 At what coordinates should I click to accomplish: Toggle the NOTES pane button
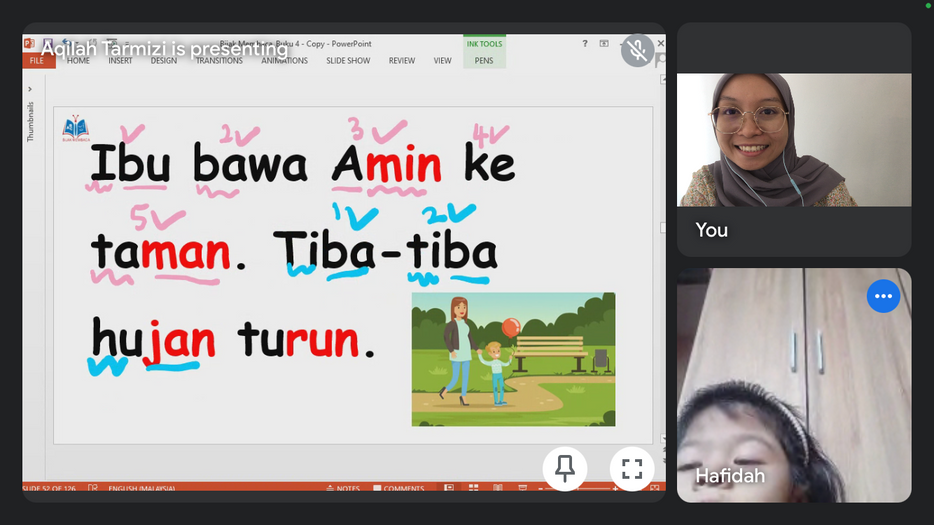(343, 488)
